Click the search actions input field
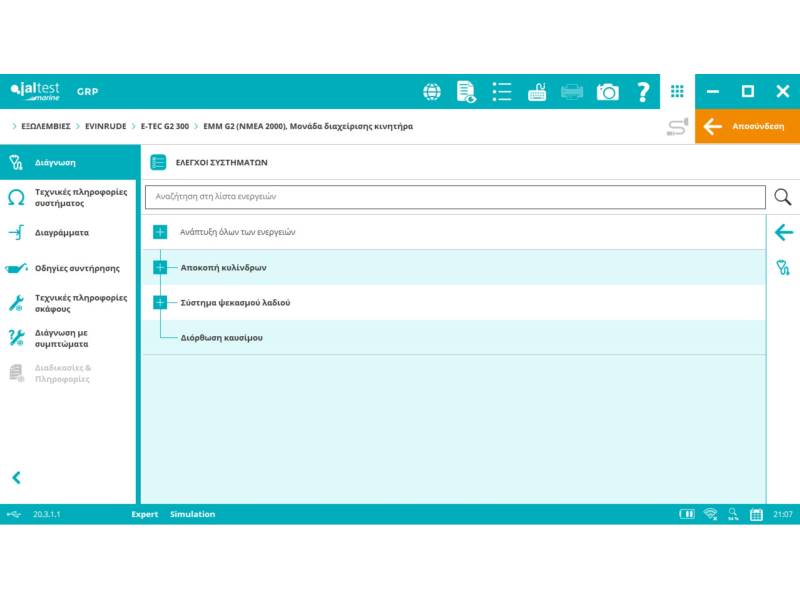Screen dimensions: 800x600 [455, 197]
